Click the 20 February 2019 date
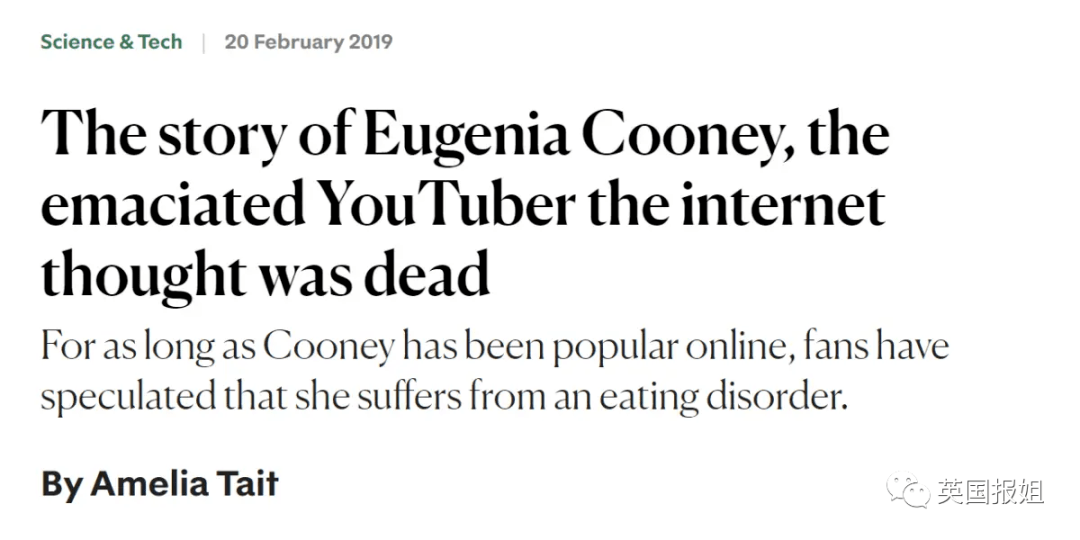Viewport: 1080px width, 540px height. [309, 42]
